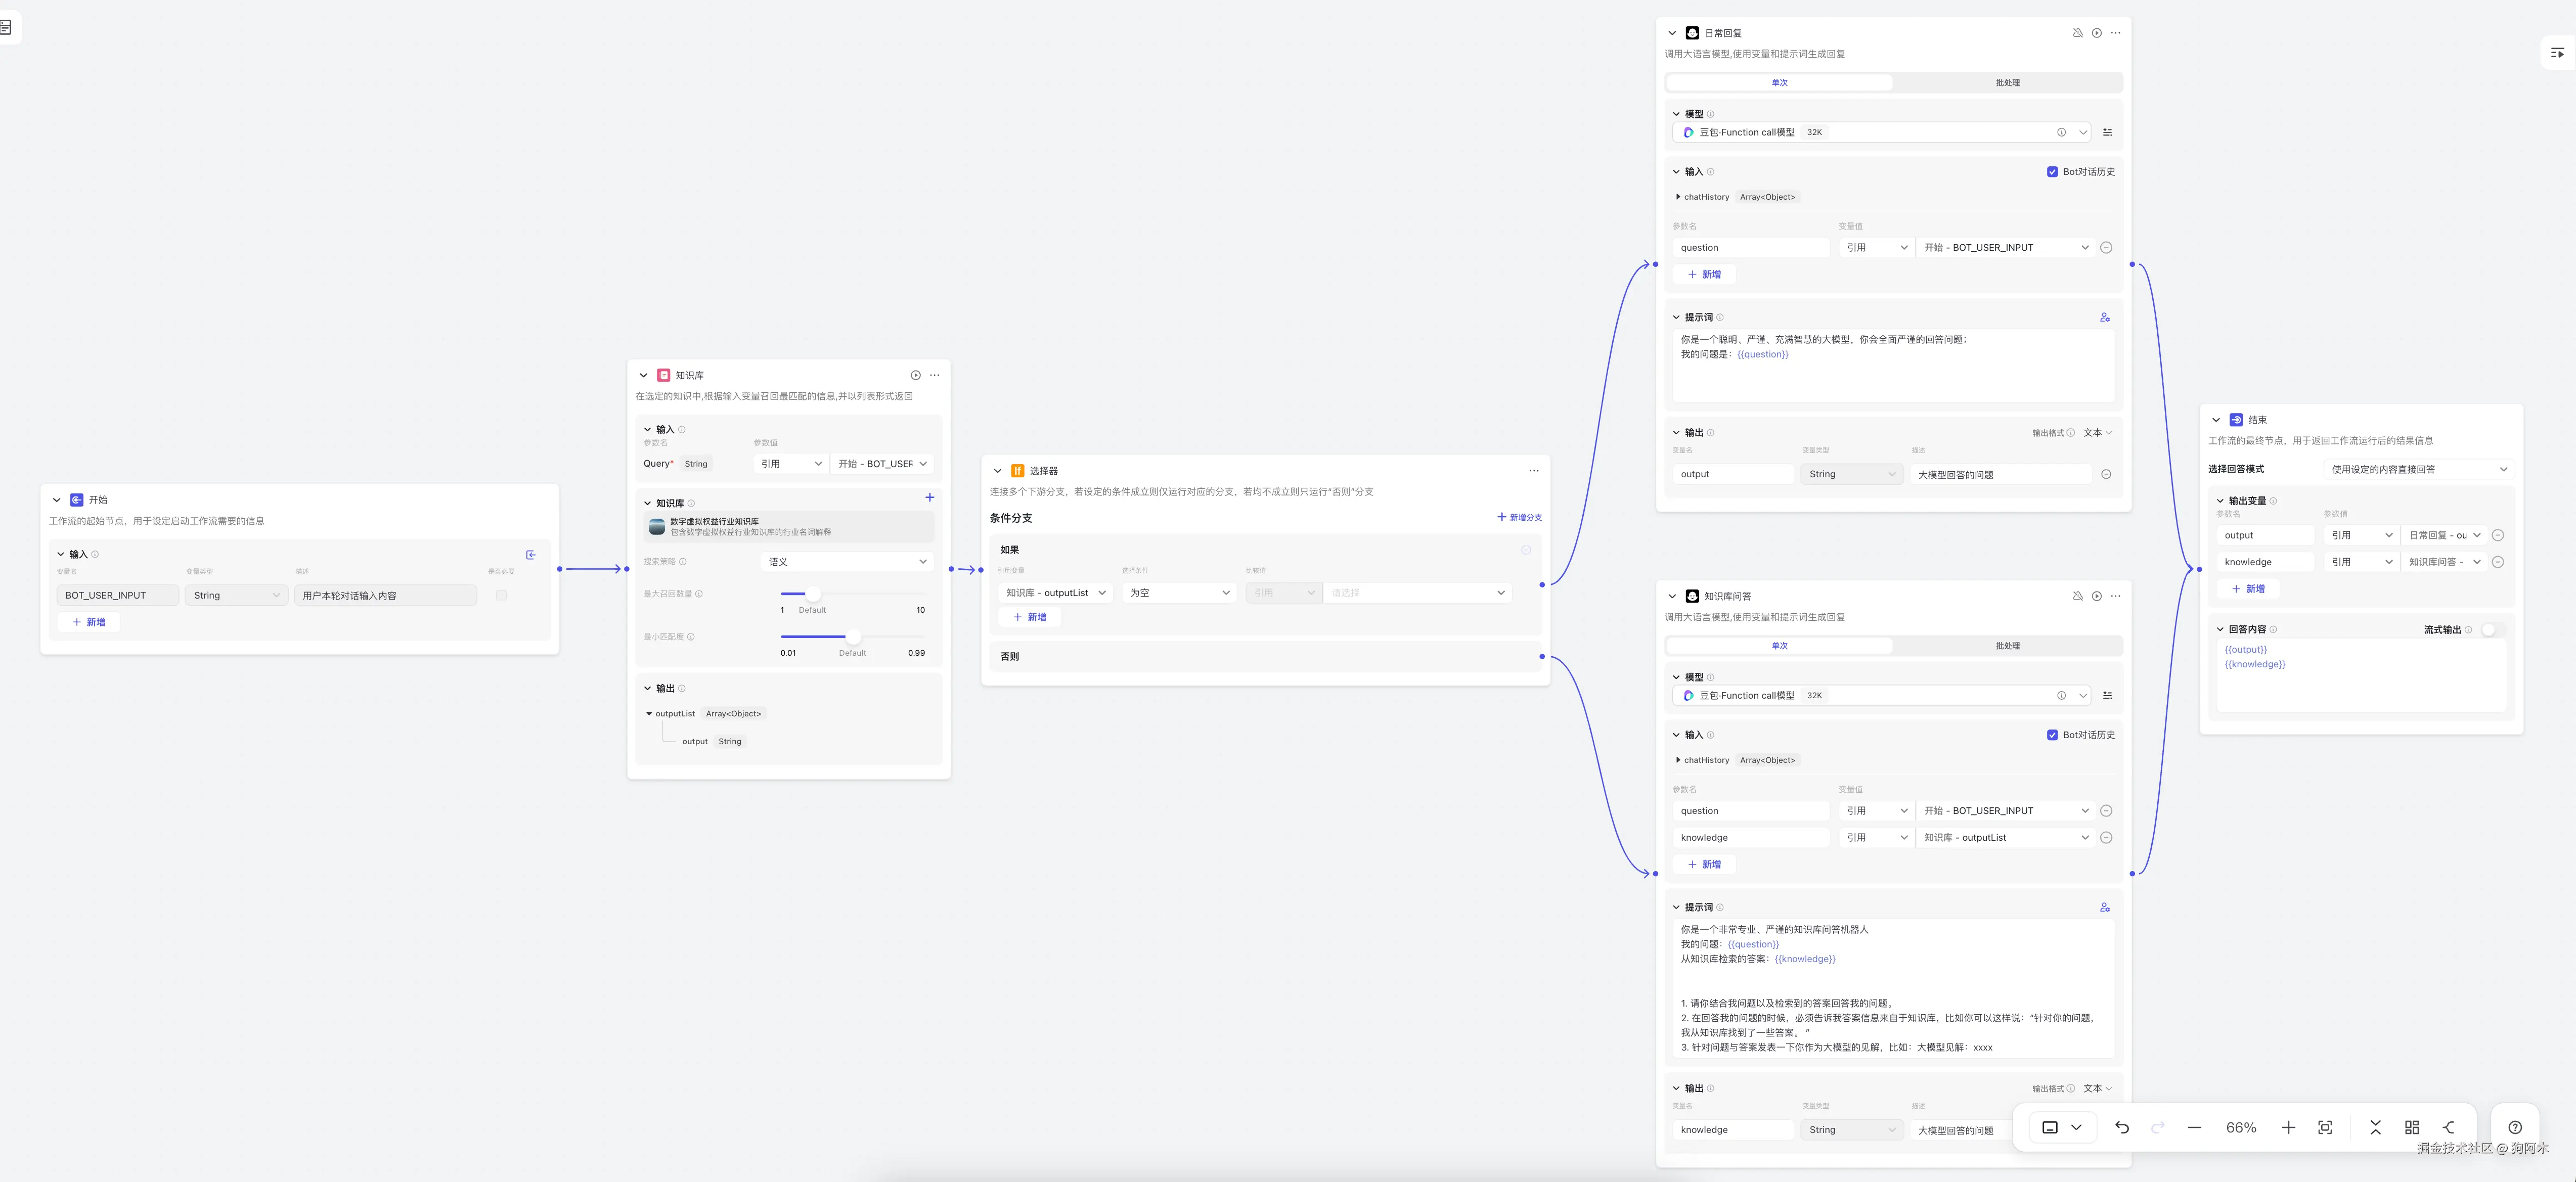Toggle 流式输出 switch in 结束 node

click(2492, 629)
